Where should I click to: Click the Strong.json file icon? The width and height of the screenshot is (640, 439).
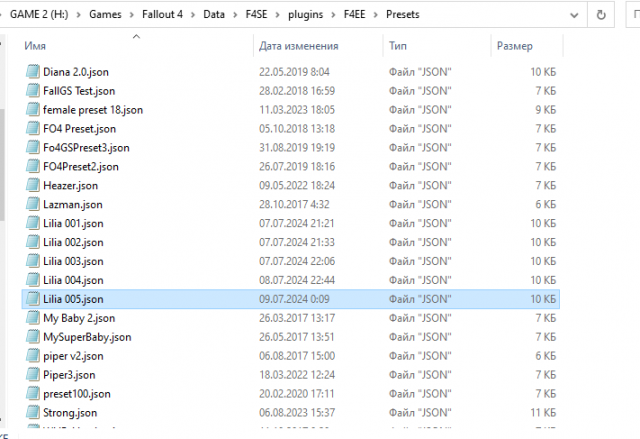pyautogui.click(x=33, y=413)
